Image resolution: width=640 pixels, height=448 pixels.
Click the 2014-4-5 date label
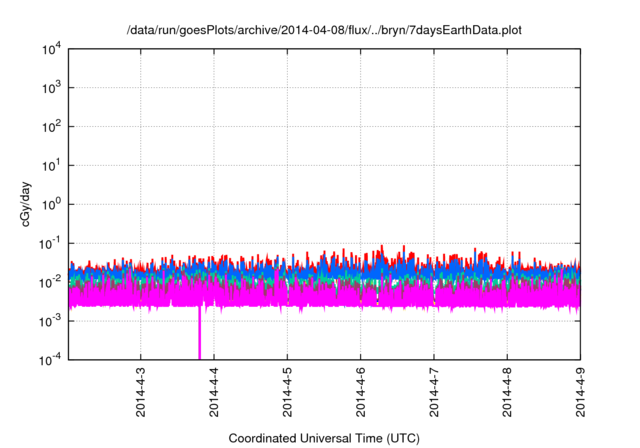tap(287, 392)
